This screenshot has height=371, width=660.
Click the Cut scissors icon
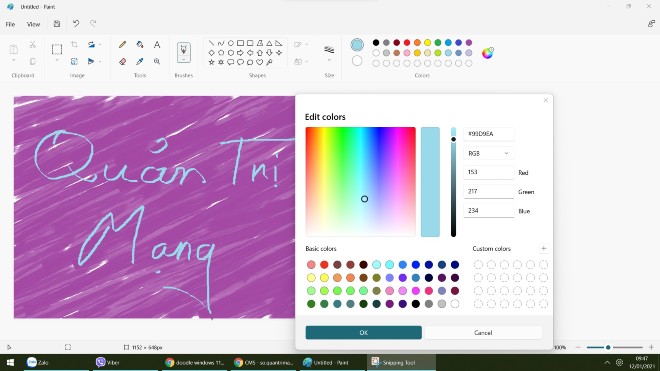(x=32, y=45)
